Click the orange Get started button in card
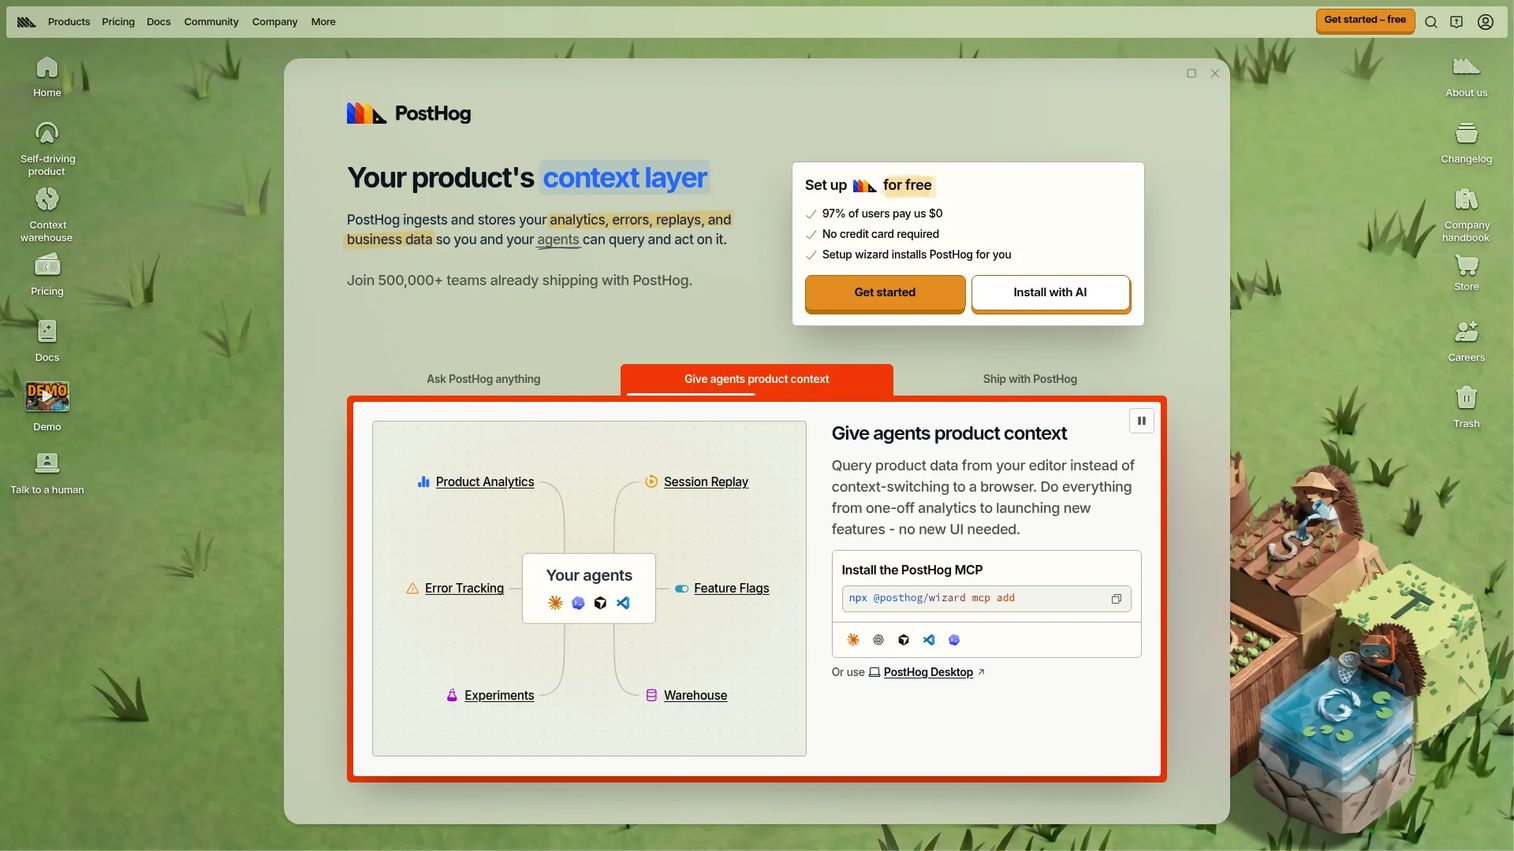 (x=885, y=293)
